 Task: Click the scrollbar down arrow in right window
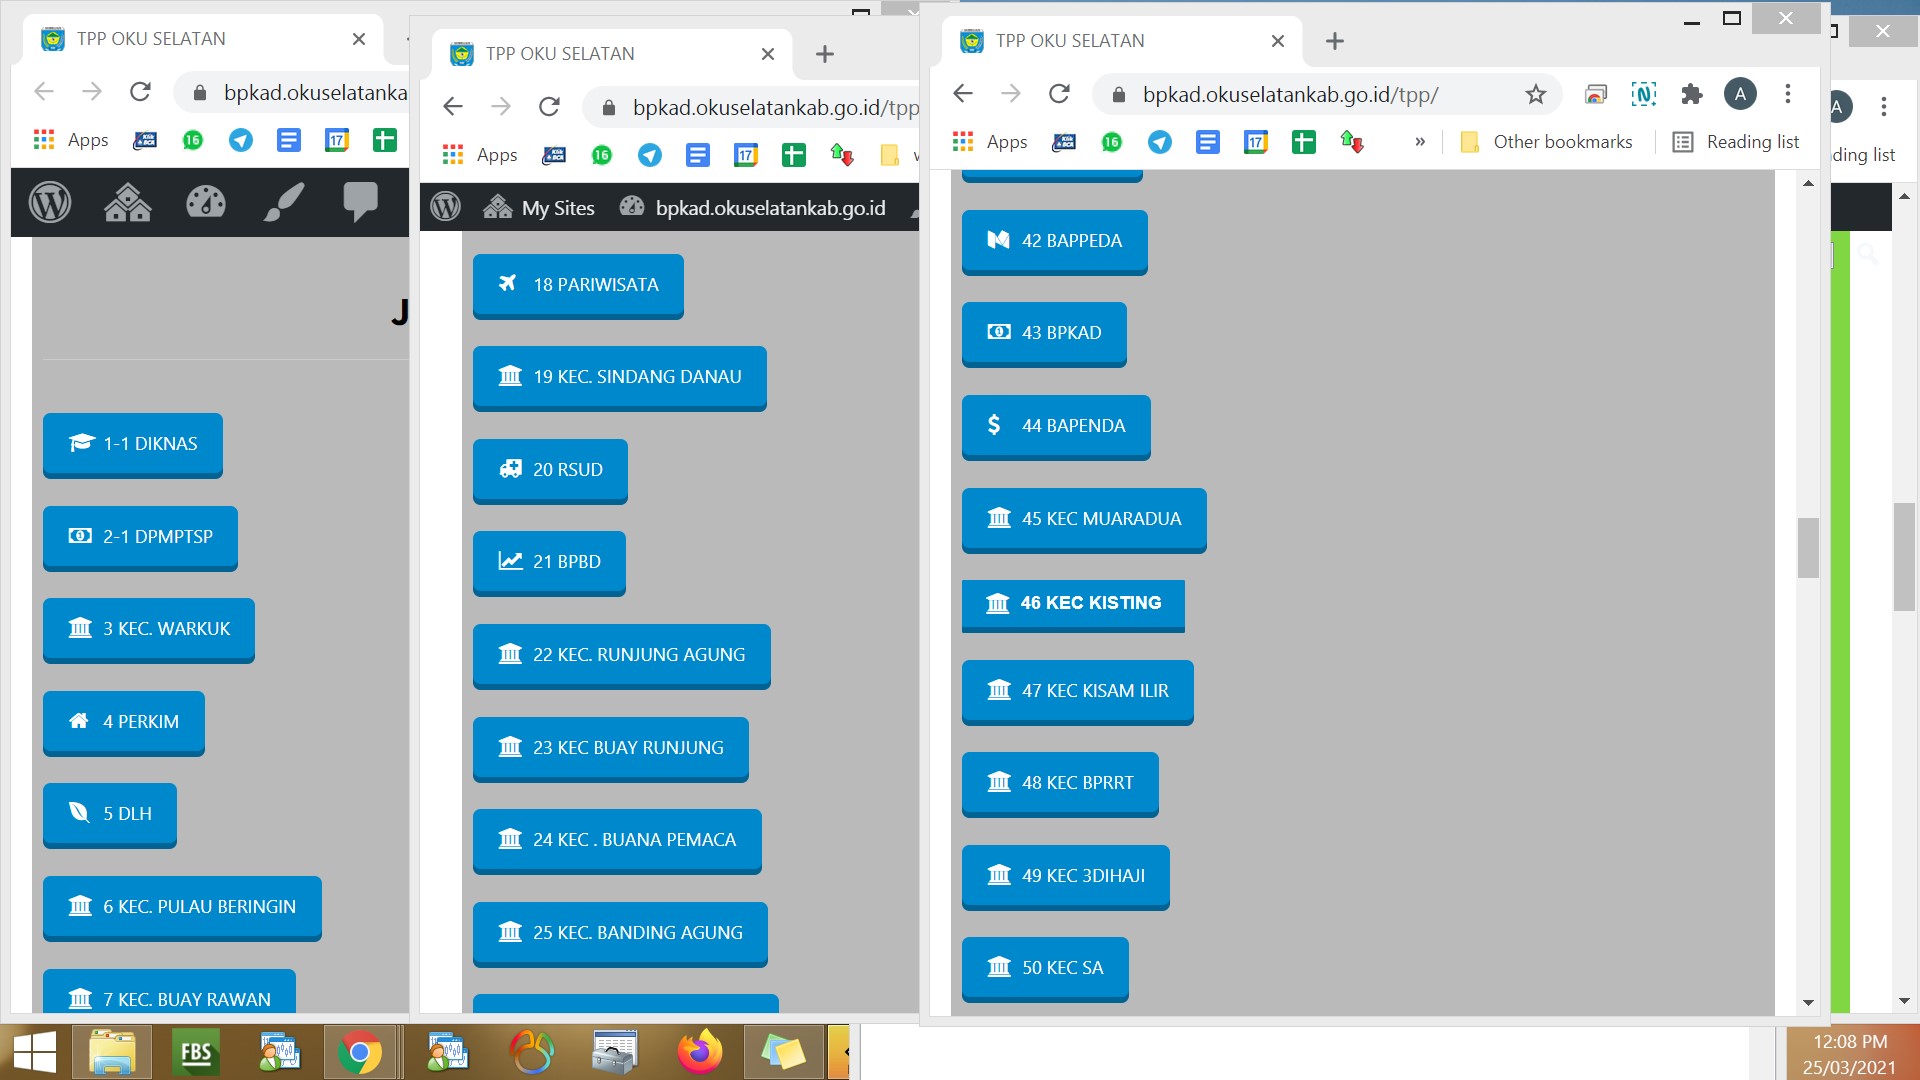pyautogui.click(x=1808, y=1002)
